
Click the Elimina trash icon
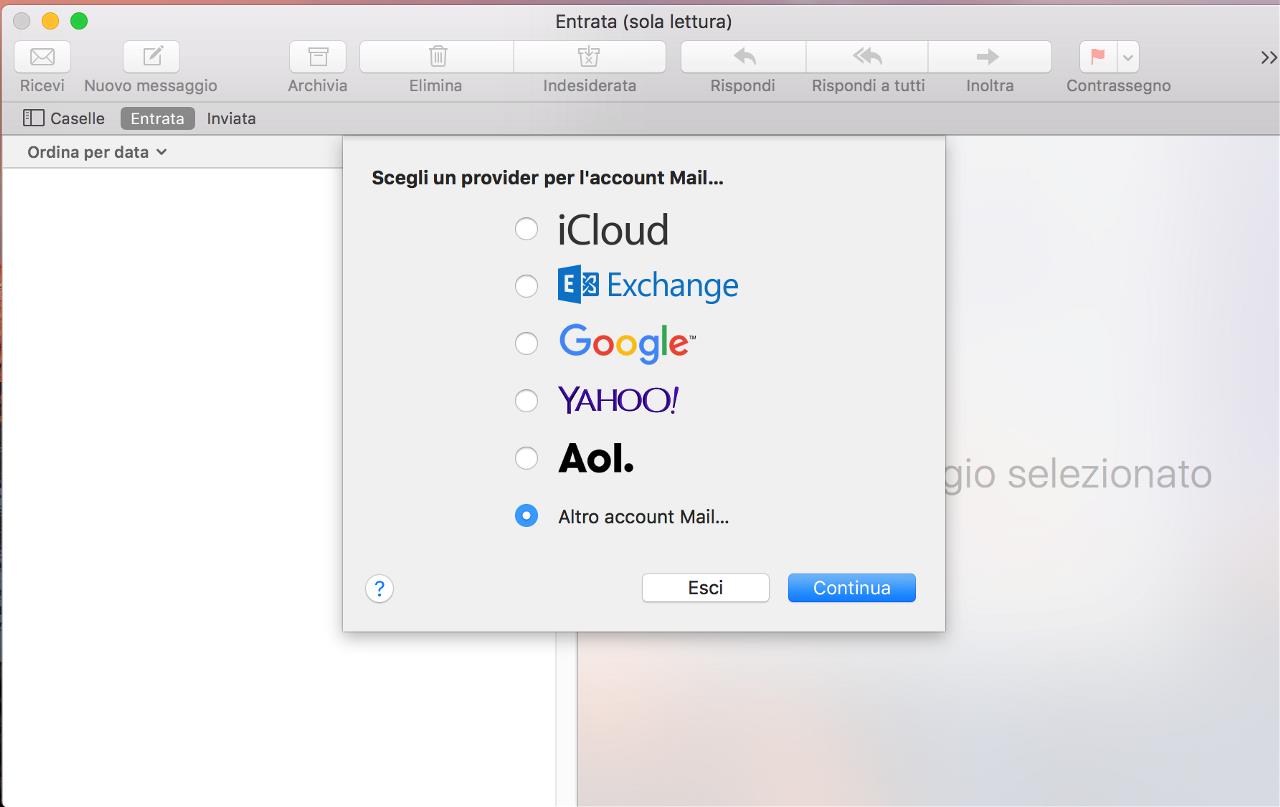(x=437, y=57)
